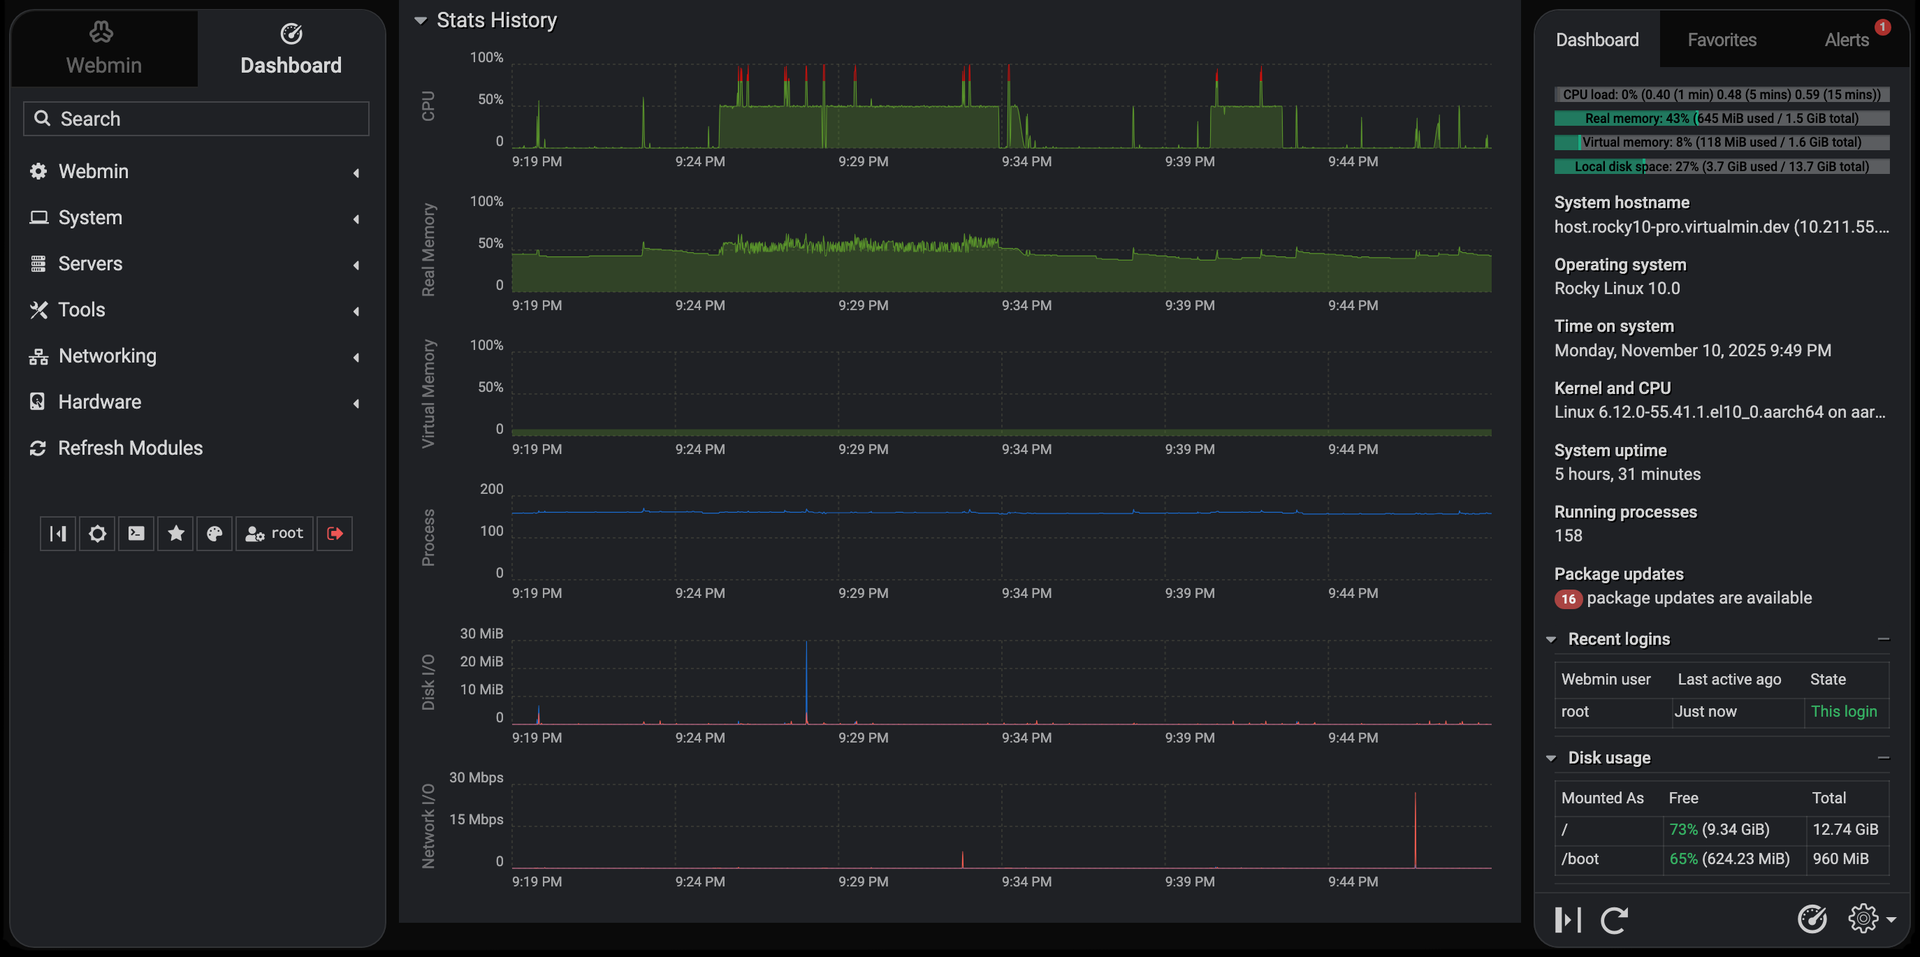This screenshot has width=1920, height=957.
Task: Expand the Servers menu category
Action: 195,264
